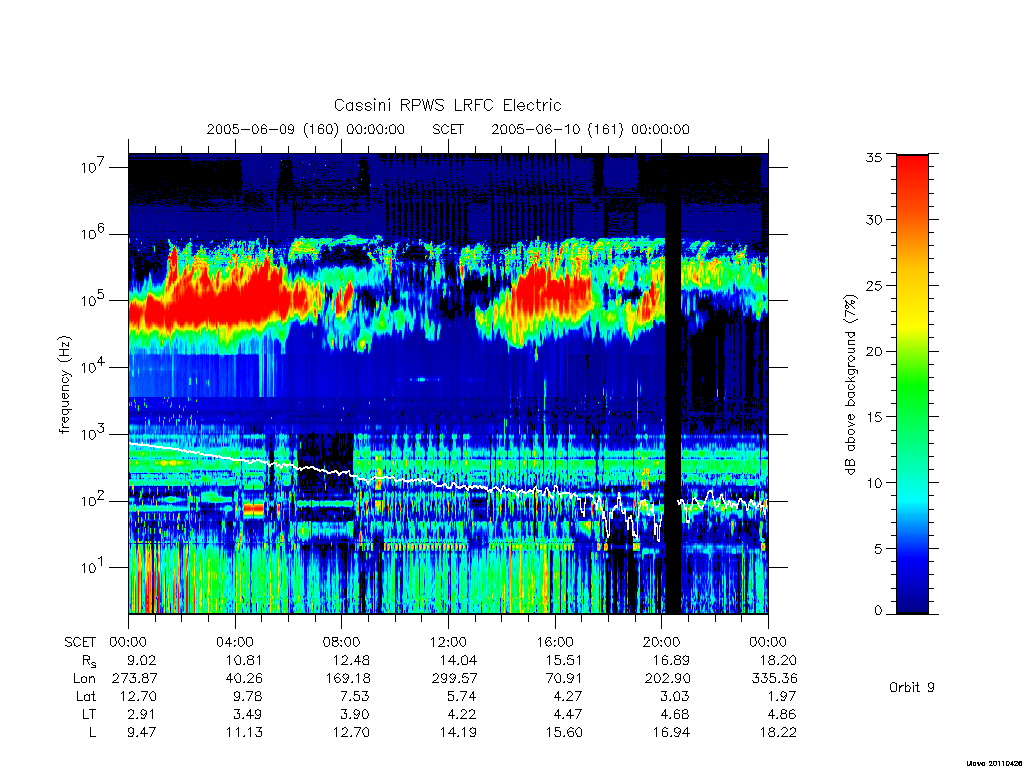1024x768 pixels.
Task: Click the colorbar value 25
Action: [x=874, y=285]
